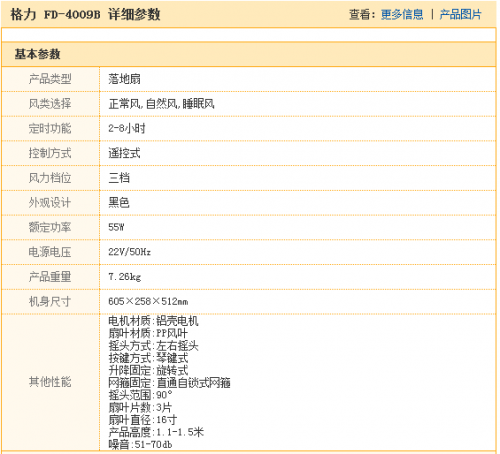Select the title 格力 FD-4009B 详细参数
This screenshot has width=500, height=454.
click(x=85, y=14)
